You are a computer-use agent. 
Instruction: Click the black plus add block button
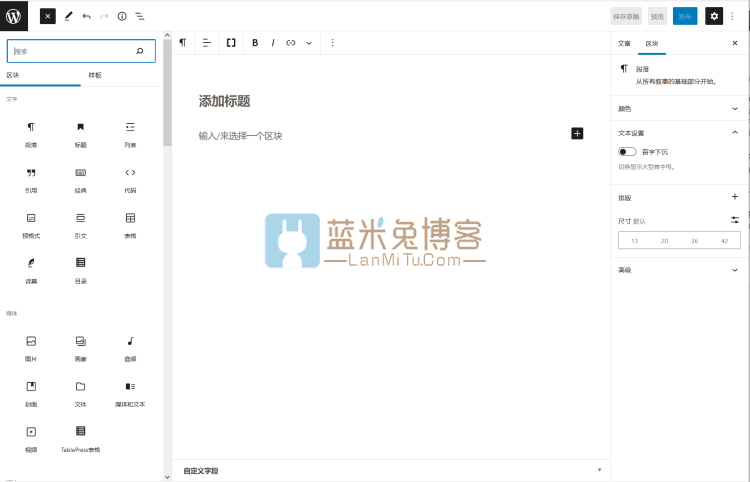coord(577,133)
